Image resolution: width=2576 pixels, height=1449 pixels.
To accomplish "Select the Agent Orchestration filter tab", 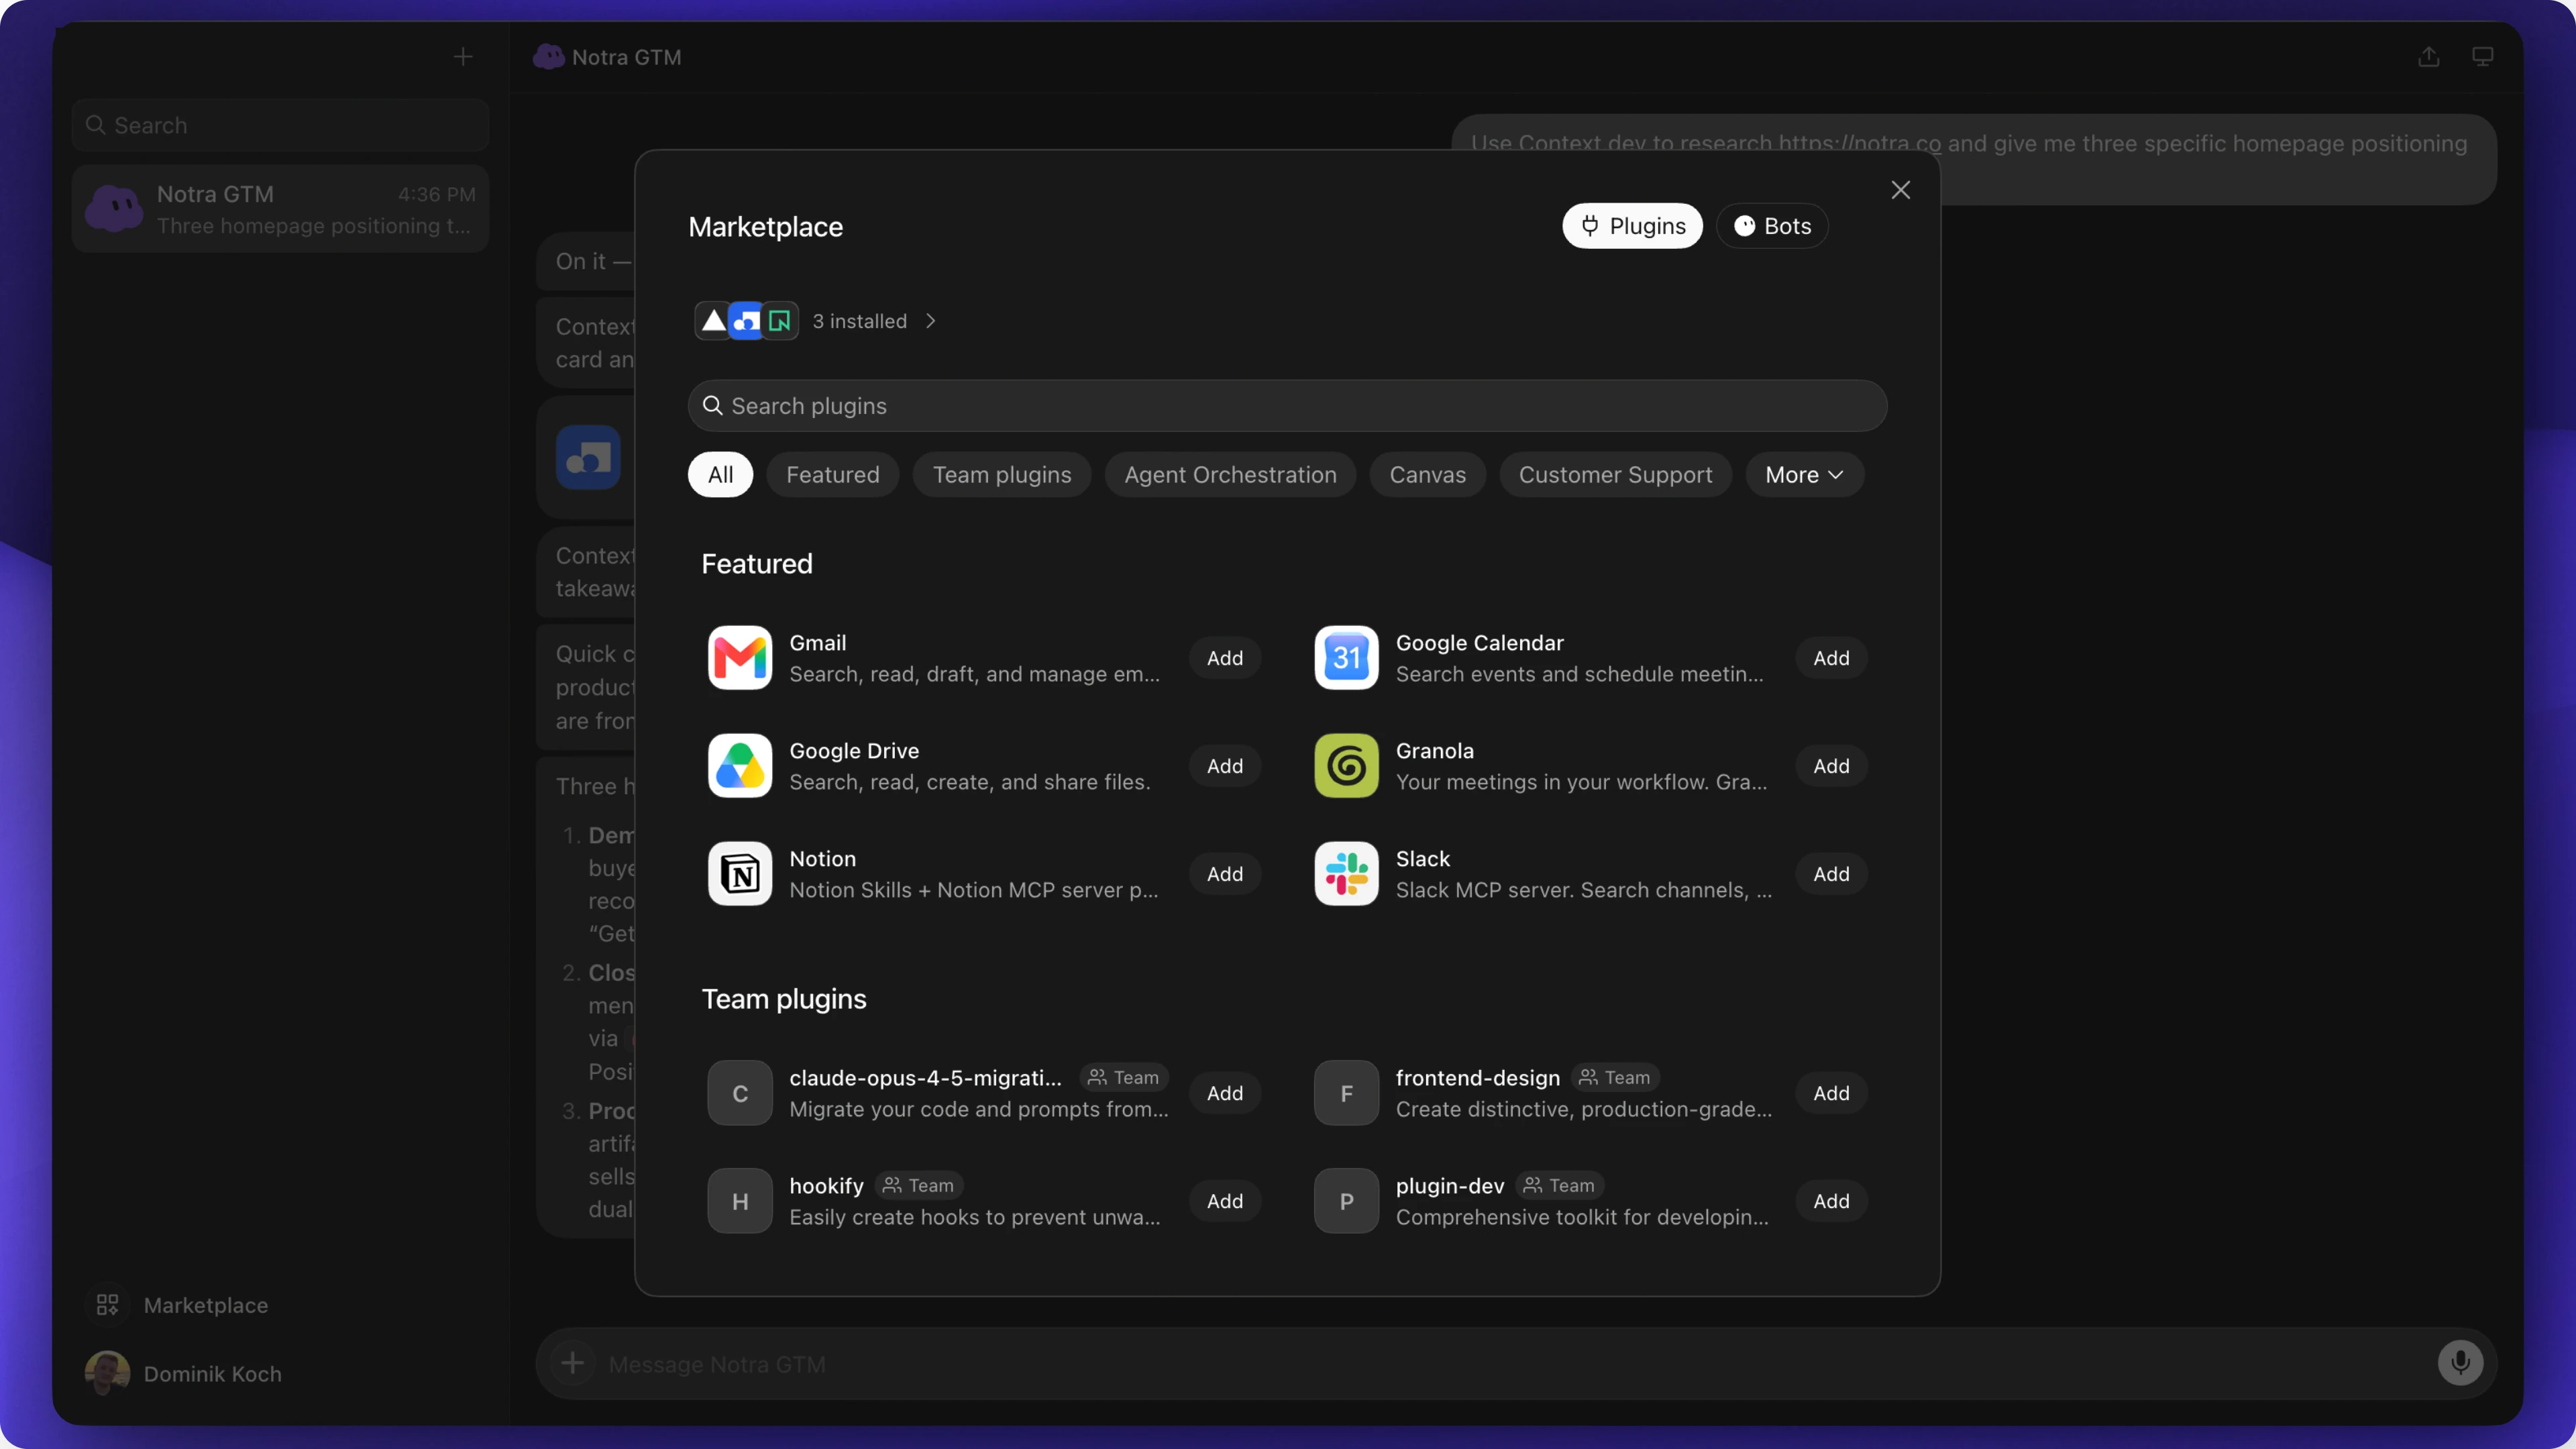I will [x=1230, y=475].
